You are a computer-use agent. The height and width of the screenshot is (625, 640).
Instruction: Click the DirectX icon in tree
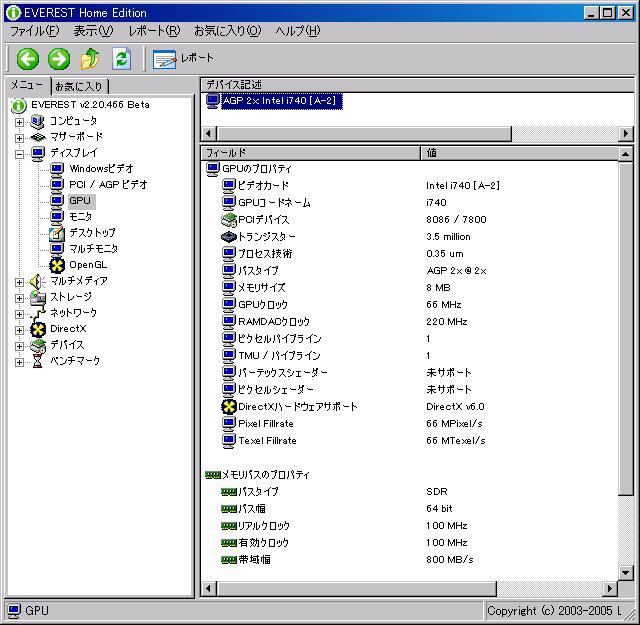point(38,329)
